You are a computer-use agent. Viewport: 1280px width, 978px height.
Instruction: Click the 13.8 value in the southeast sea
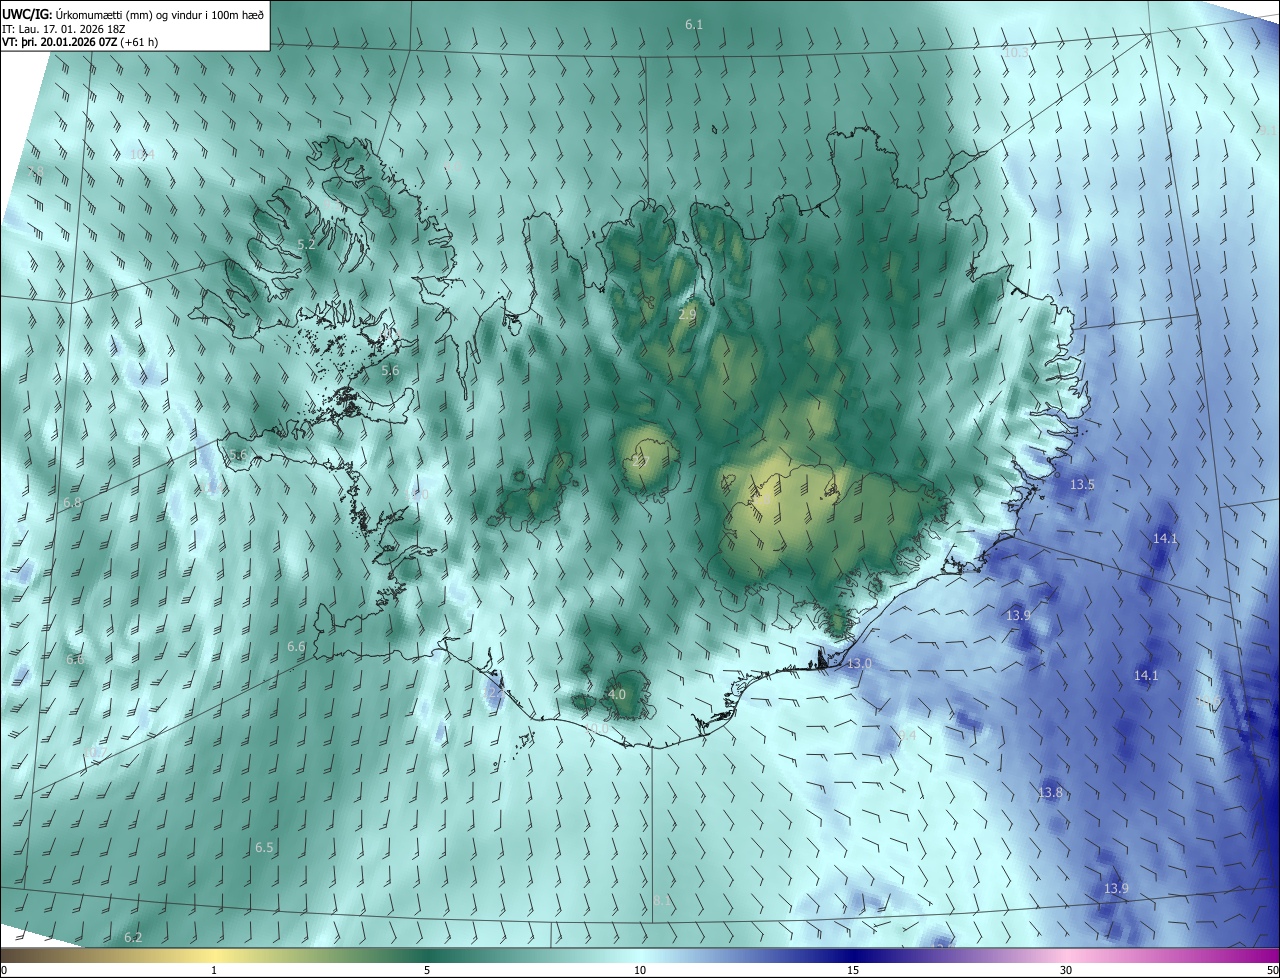pos(1050,793)
